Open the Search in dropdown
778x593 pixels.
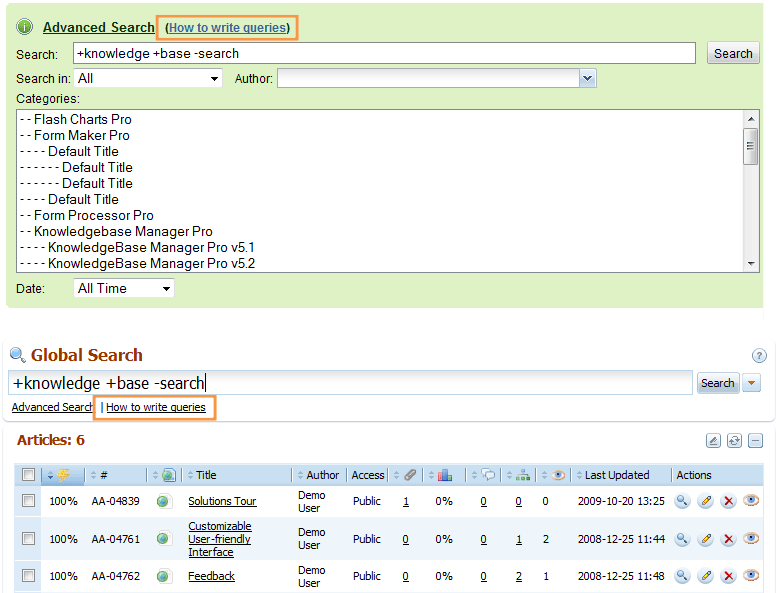148,78
